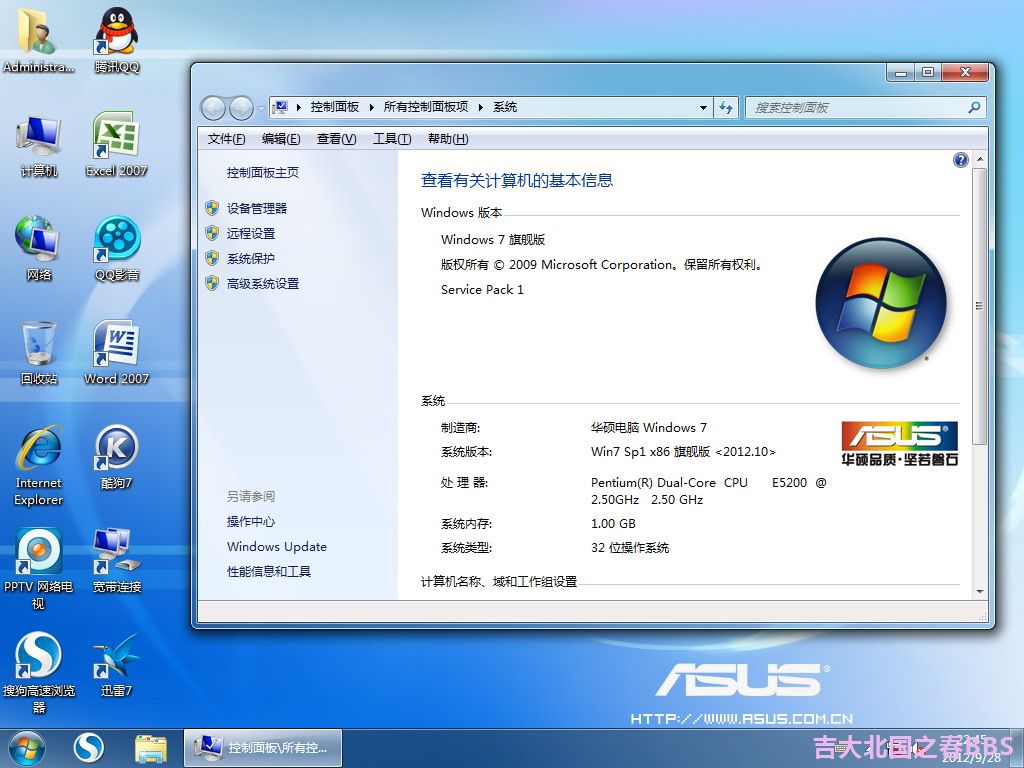Open Windows Update link in sidebar
The width and height of the screenshot is (1024, 768).
pos(277,547)
